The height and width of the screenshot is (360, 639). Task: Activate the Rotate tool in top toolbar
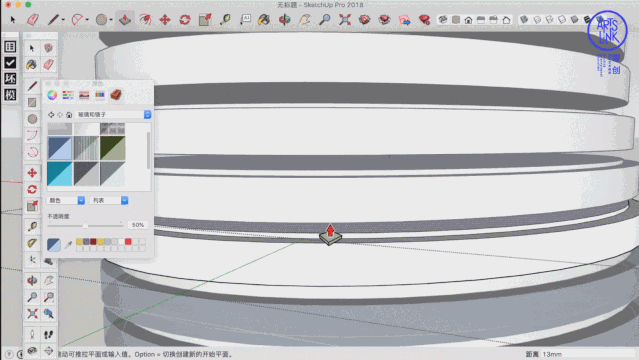185,19
